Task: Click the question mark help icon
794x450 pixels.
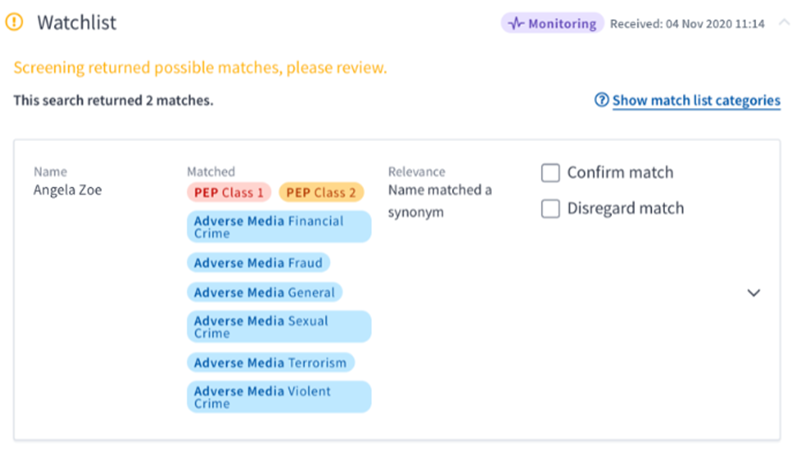Action: pos(601,100)
